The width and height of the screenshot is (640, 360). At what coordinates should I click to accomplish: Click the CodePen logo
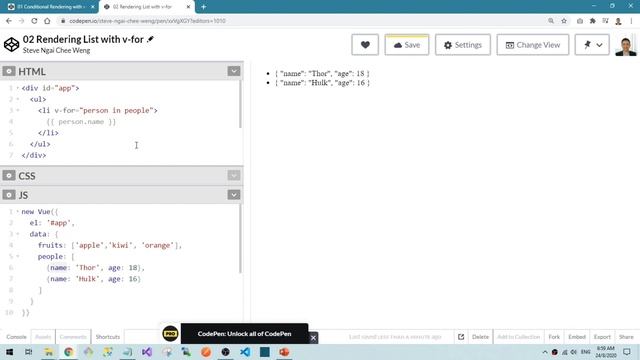pyautogui.click(x=11, y=44)
